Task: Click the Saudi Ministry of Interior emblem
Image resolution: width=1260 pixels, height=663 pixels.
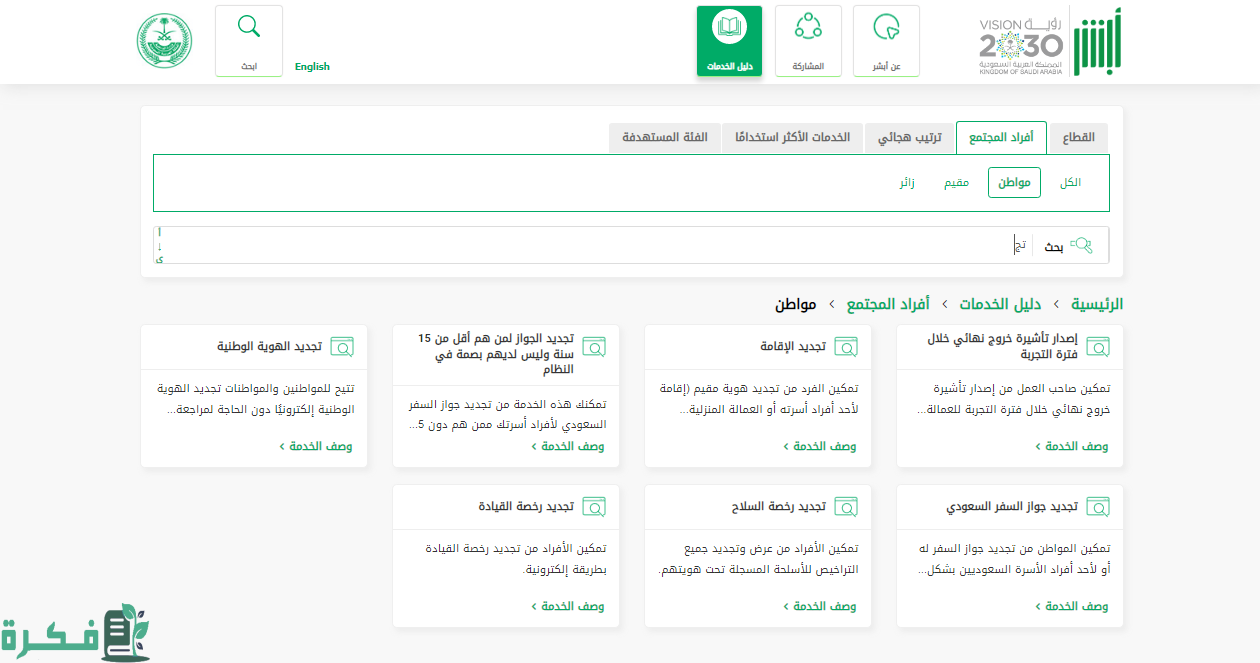Action: coord(165,41)
